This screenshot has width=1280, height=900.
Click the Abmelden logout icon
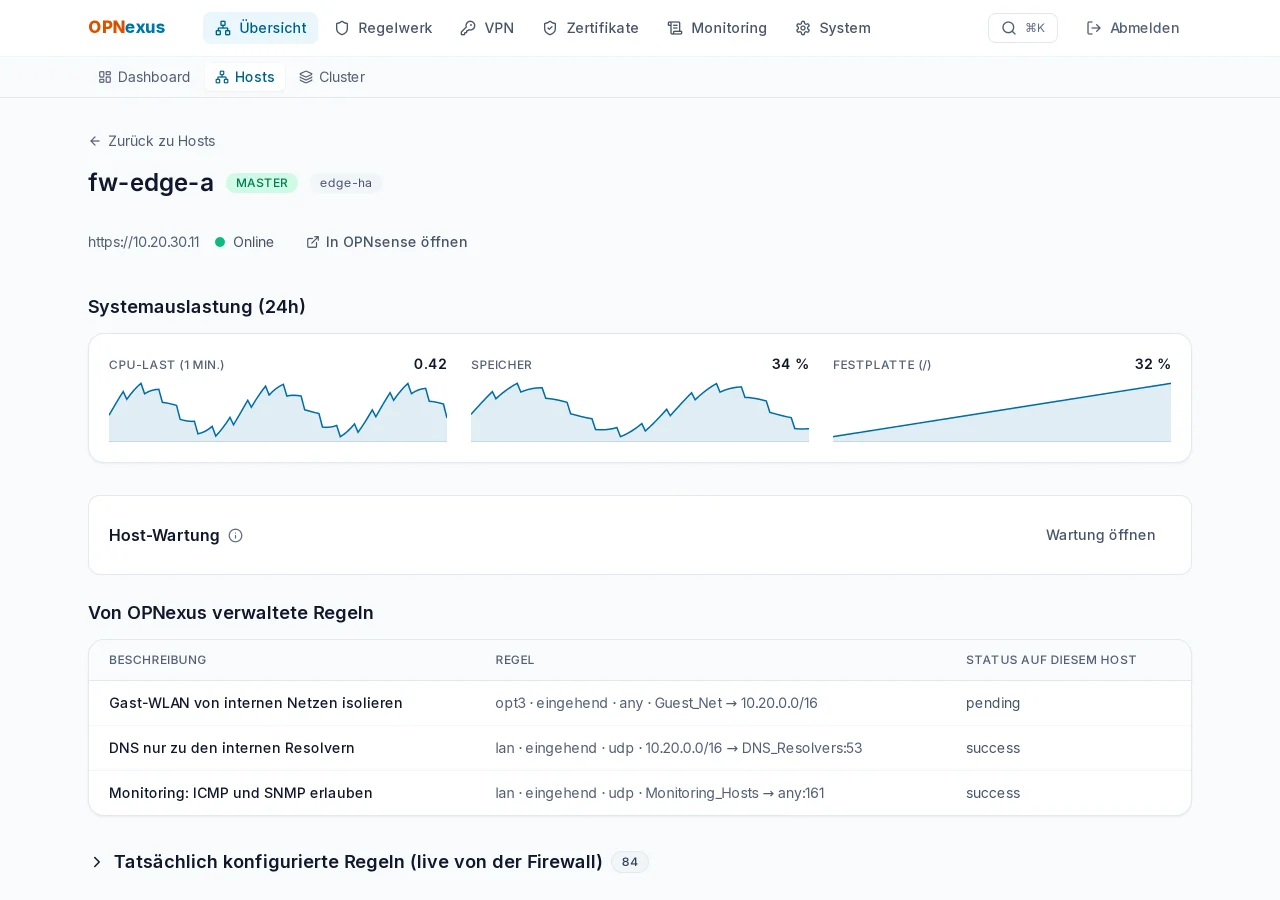(1094, 28)
